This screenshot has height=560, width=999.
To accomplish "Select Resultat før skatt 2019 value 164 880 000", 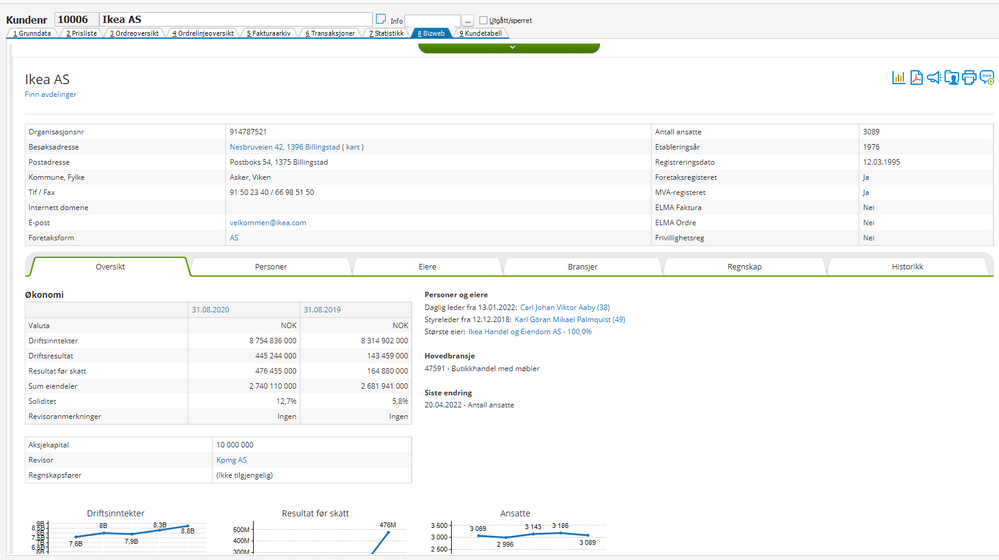I will coord(387,371).
